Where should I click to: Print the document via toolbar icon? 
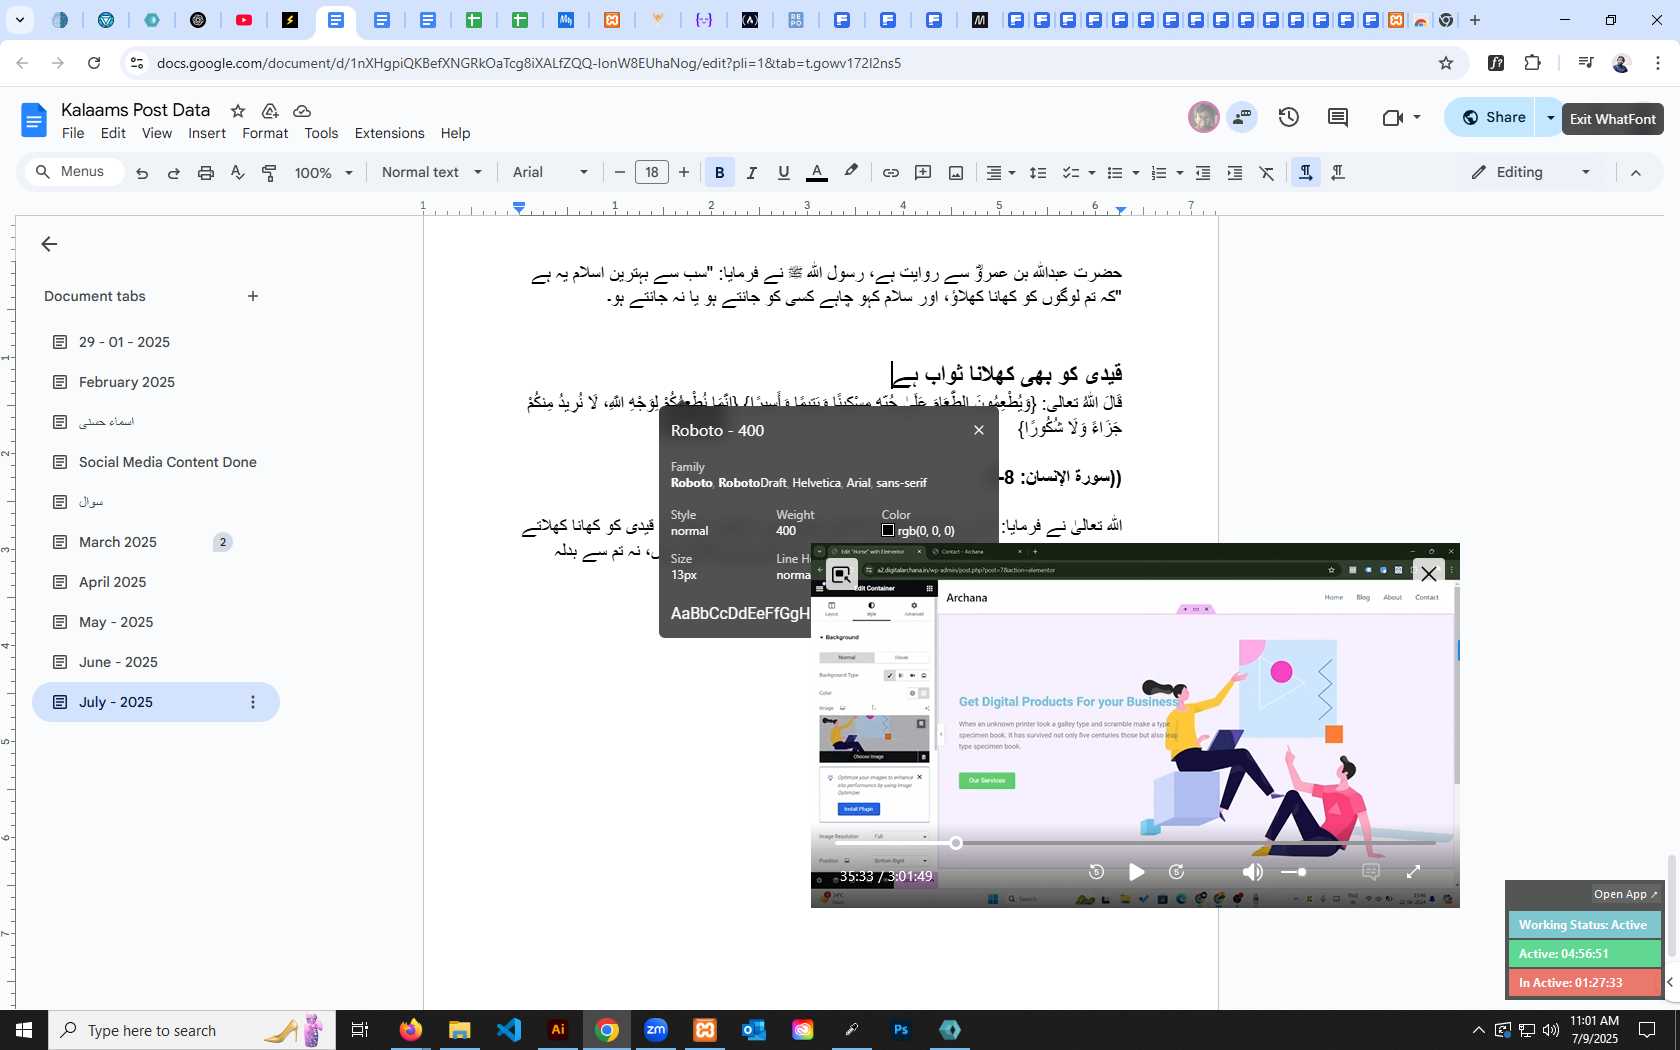coord(206,173)
